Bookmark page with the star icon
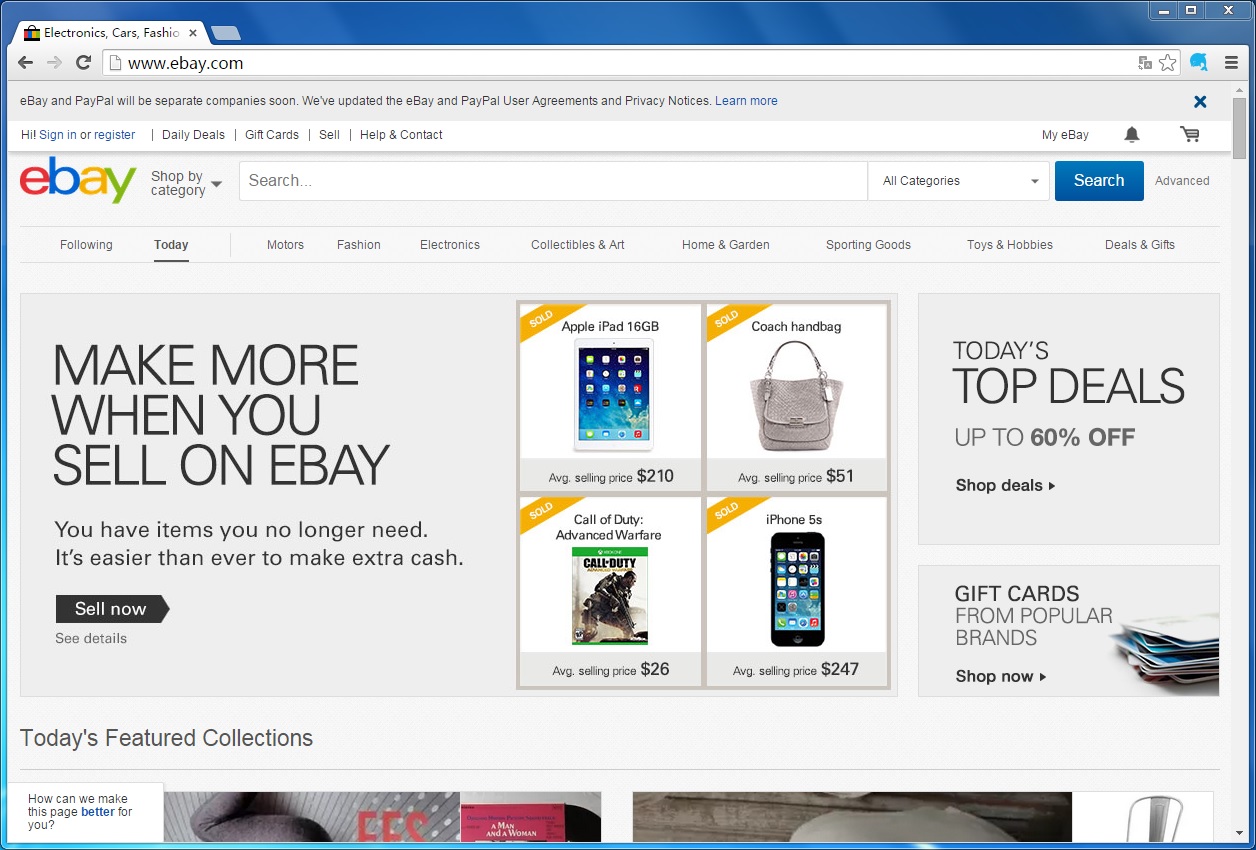 1167,63
